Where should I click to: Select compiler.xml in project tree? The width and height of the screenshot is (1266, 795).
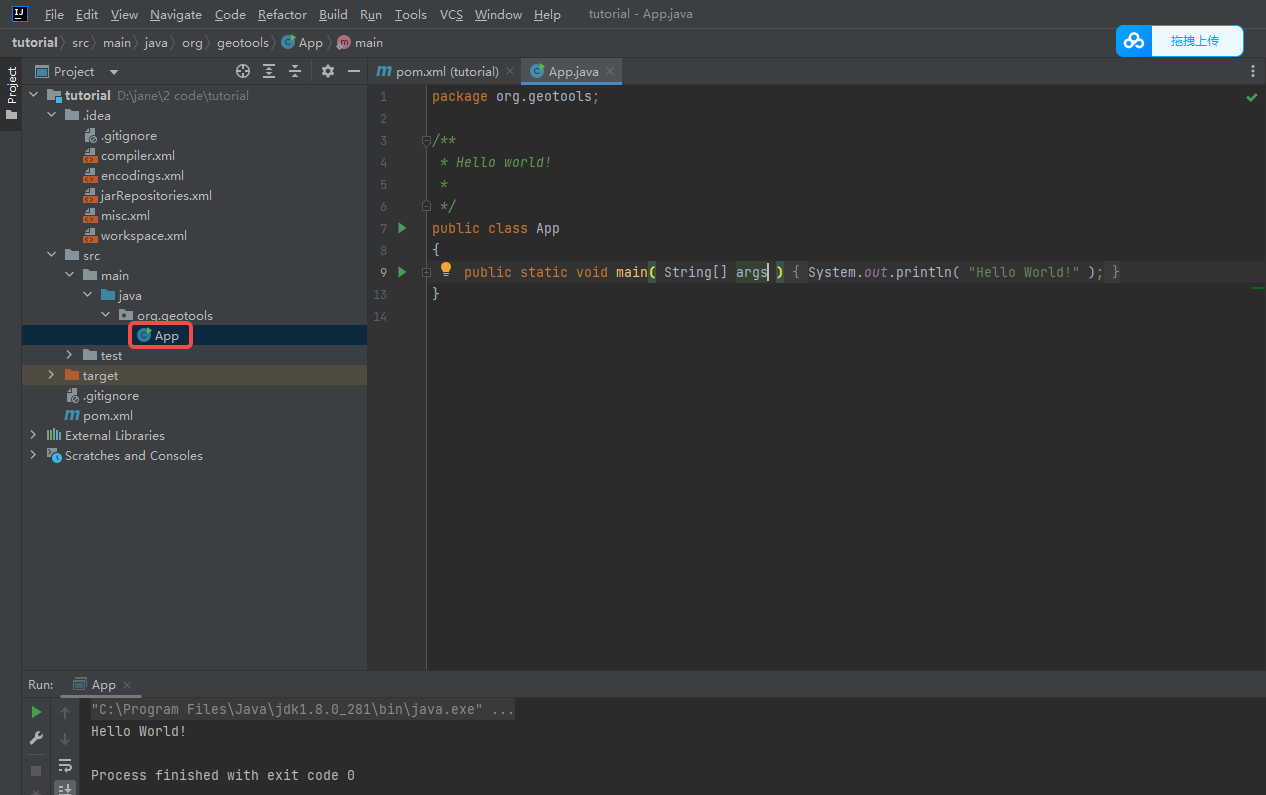click(x=138, y=155)
